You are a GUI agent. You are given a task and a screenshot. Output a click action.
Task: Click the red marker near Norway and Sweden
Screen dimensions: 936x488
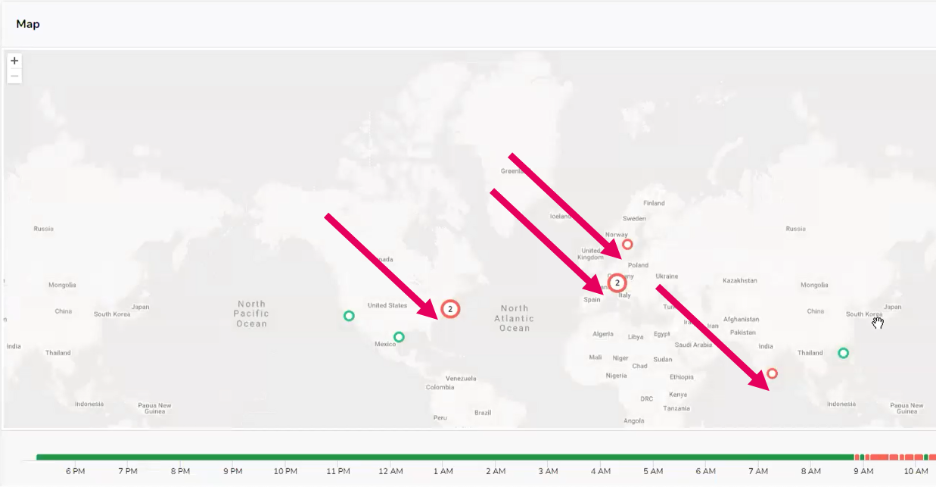point(628,244)
